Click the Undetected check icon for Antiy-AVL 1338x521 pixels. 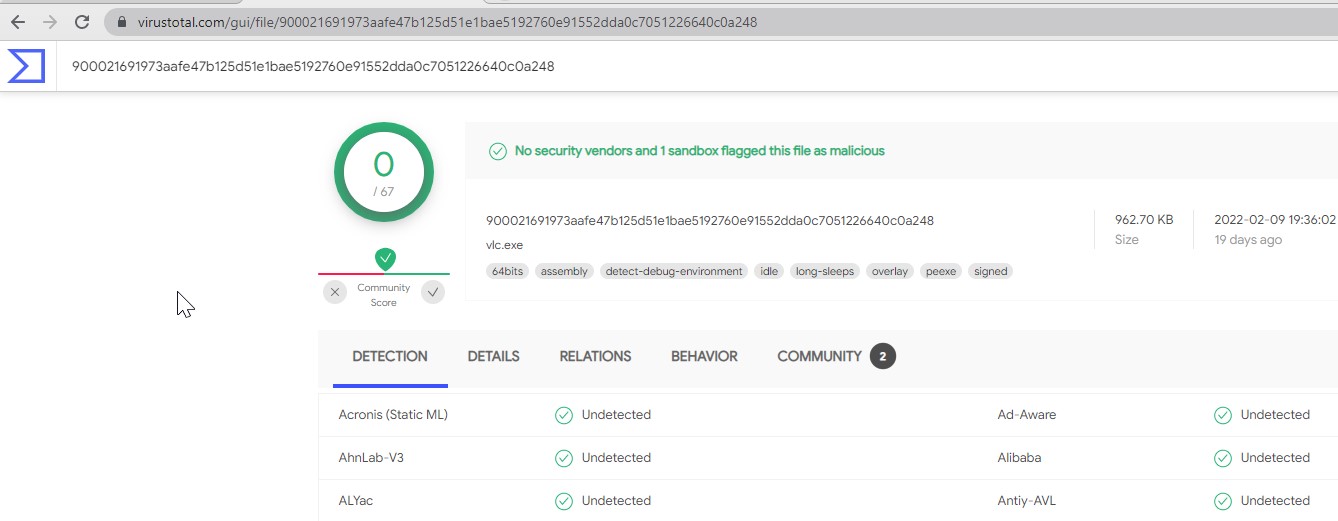pos(1223,501)
